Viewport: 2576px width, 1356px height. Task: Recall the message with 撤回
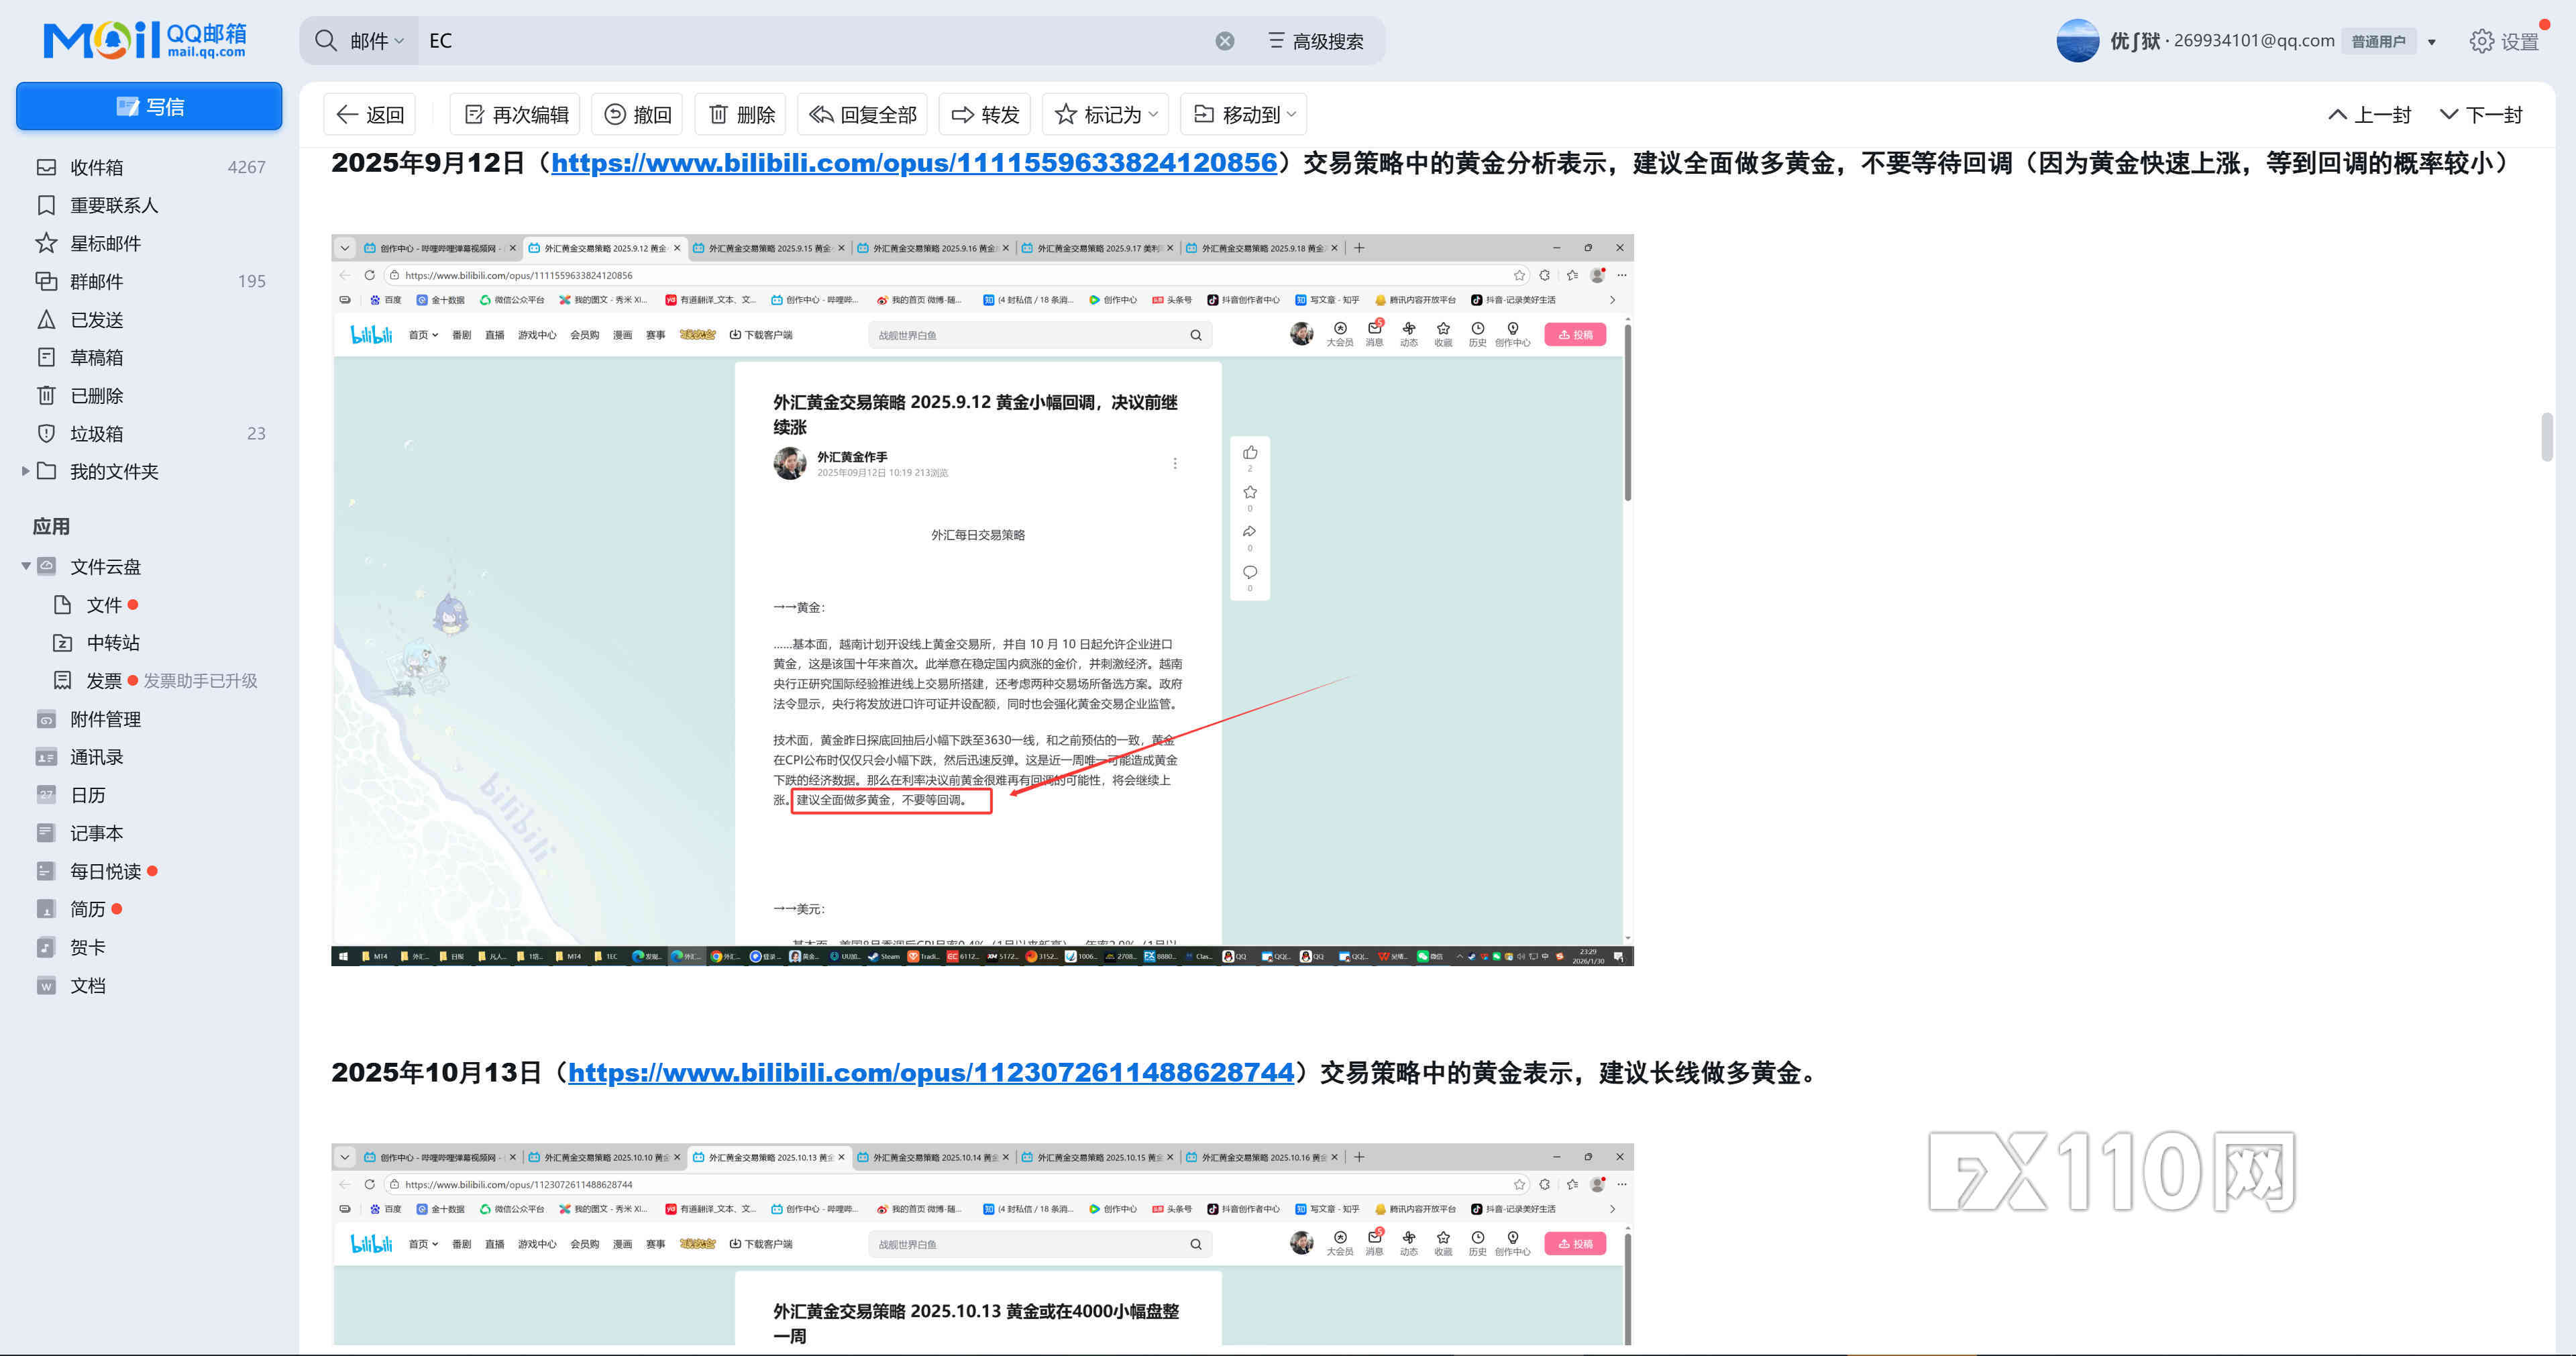pos(637,114)
